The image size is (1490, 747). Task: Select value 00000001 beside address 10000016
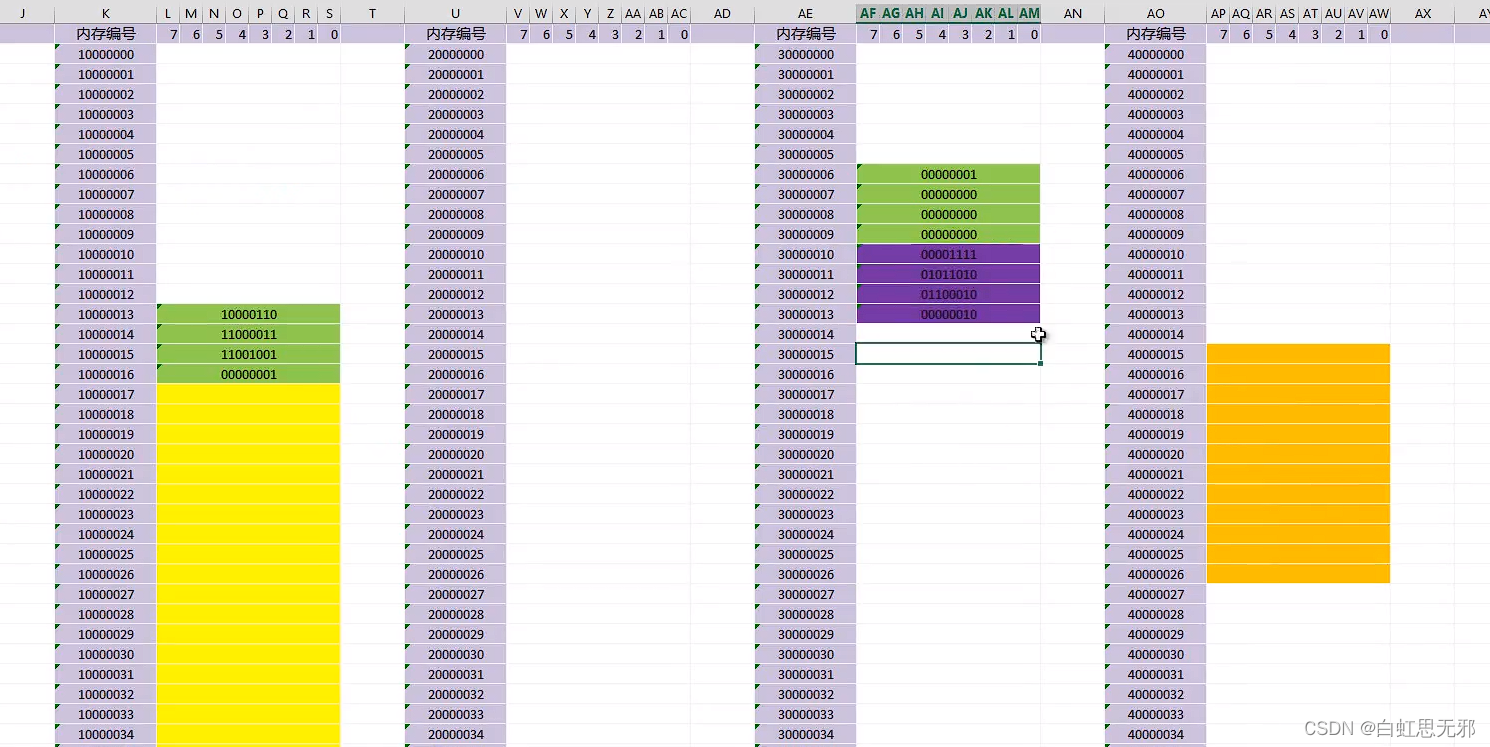click(249, 374)
